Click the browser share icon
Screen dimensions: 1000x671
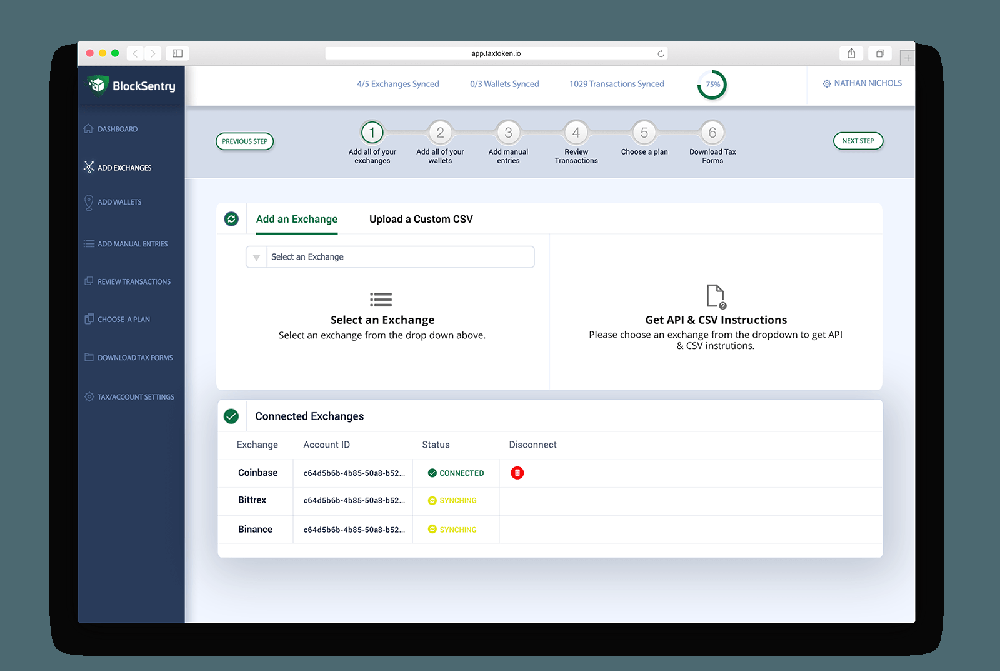[x=851, y=54]
